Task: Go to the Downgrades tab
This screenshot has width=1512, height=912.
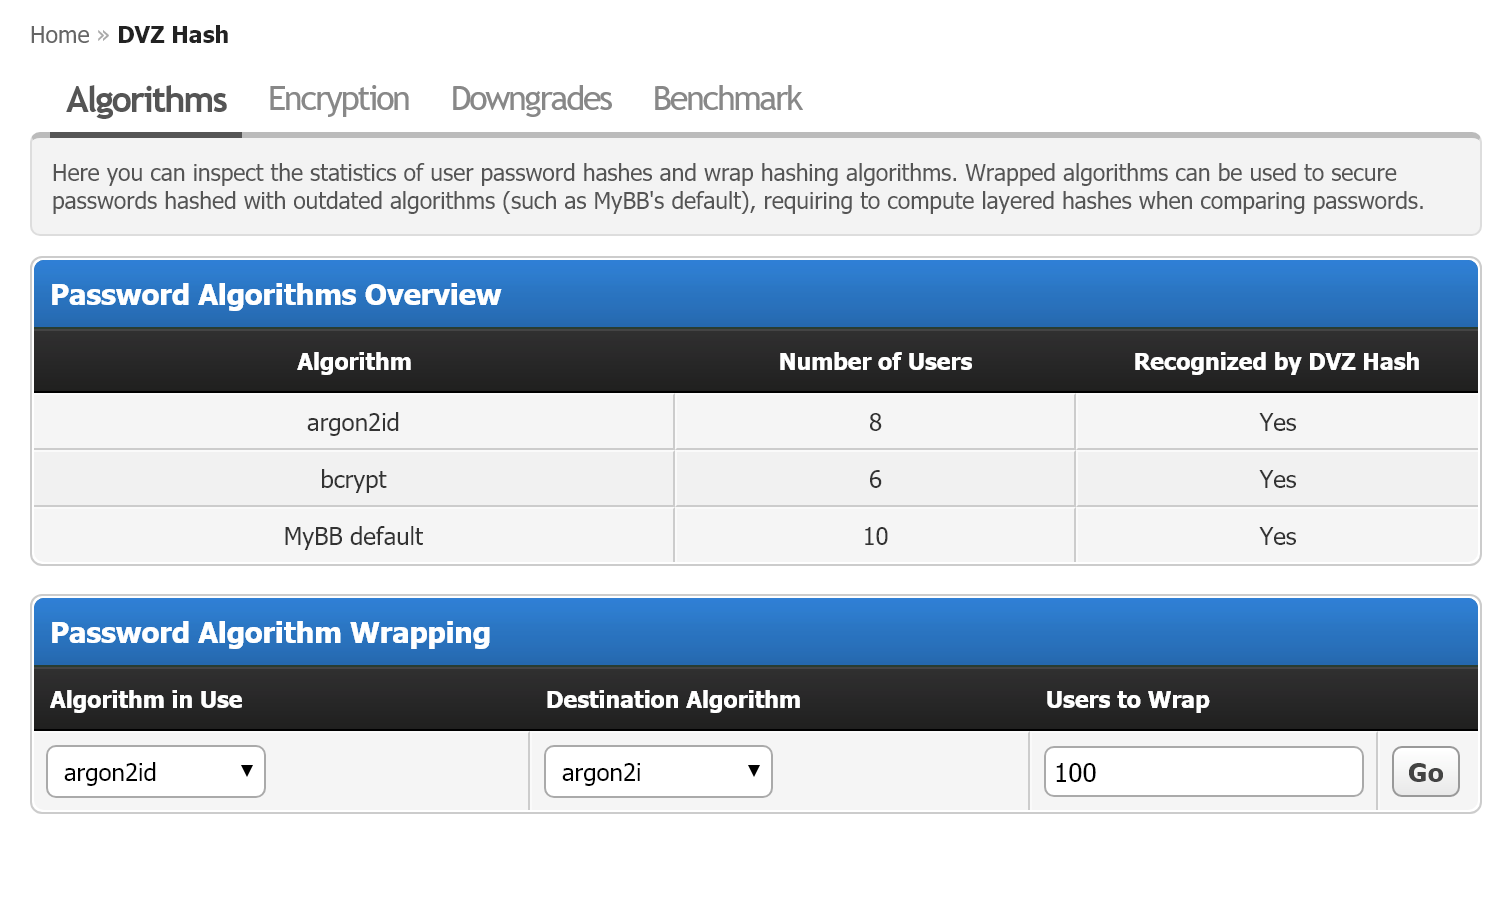Action: click(531, 99)
